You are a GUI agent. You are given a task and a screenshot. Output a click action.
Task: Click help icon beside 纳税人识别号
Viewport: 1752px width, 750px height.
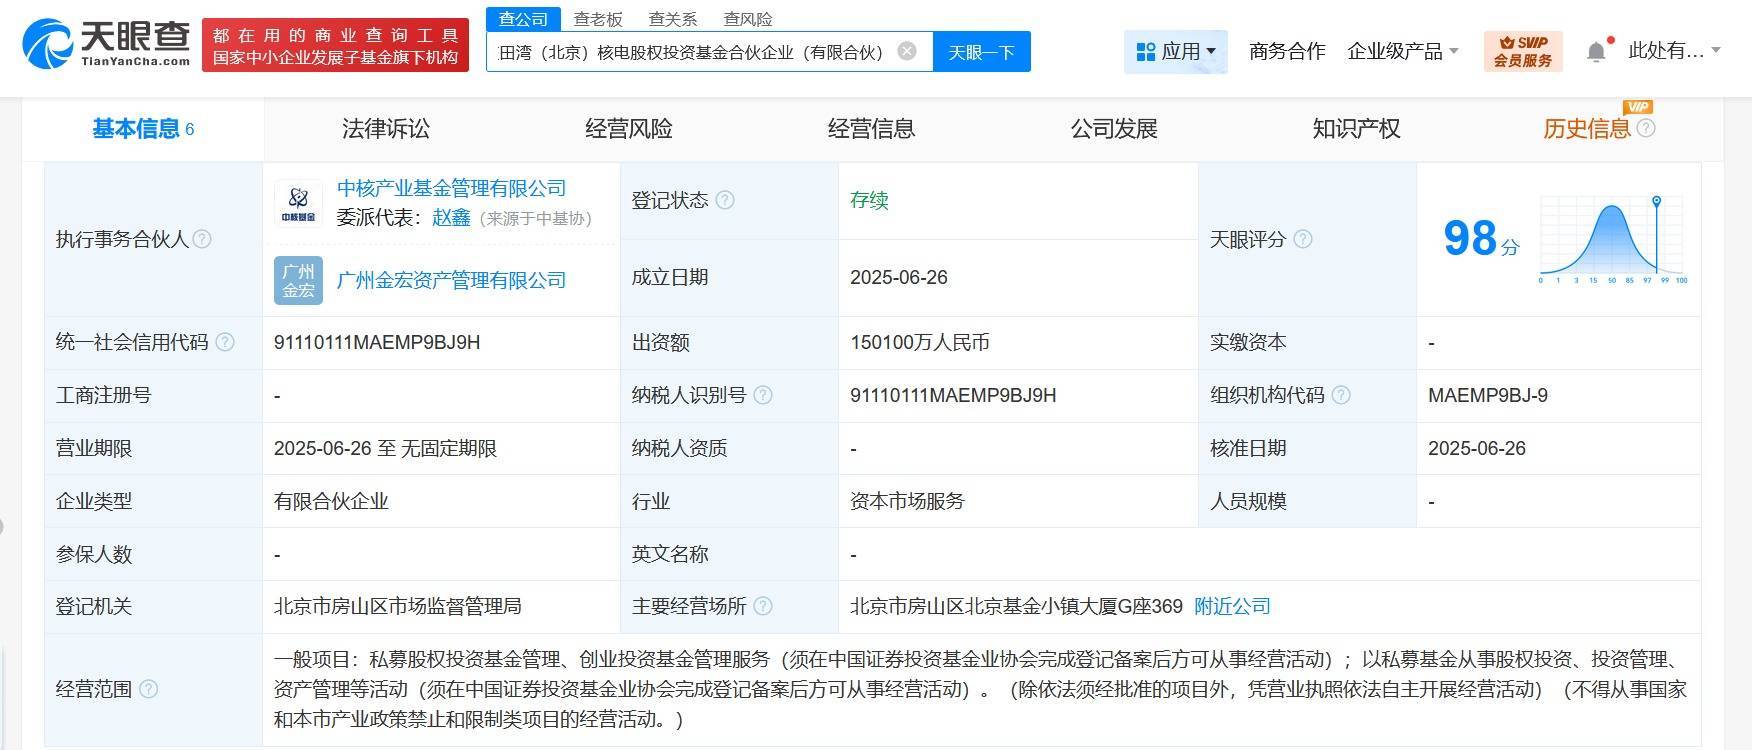tap(763, 395)
